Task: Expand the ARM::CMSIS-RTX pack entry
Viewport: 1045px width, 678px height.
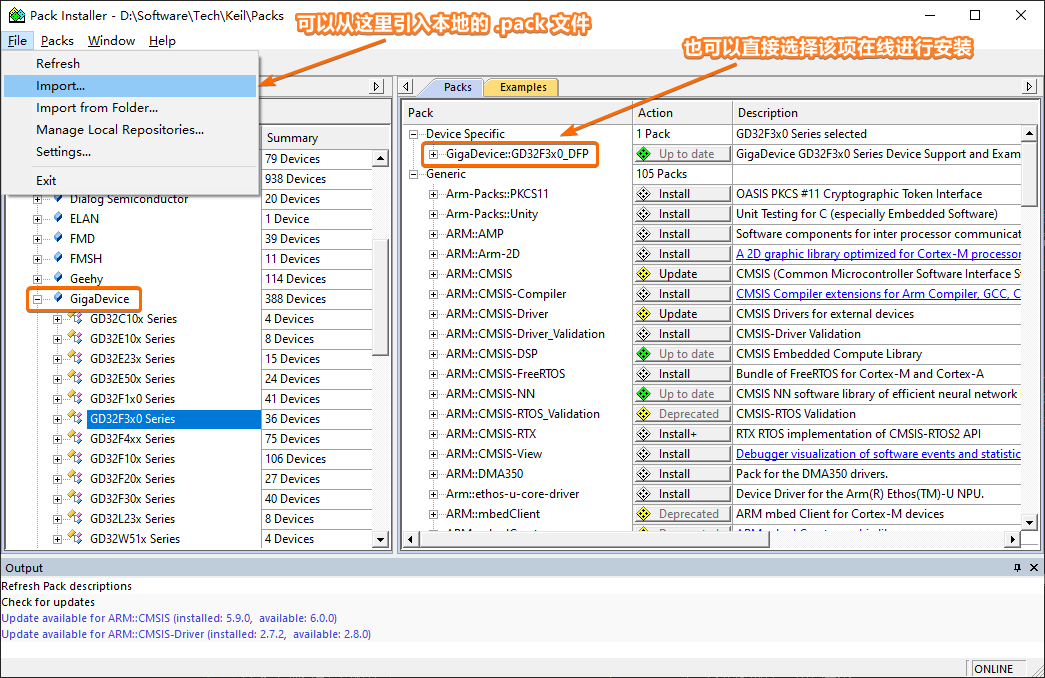Action: click(x=433, y=434)
